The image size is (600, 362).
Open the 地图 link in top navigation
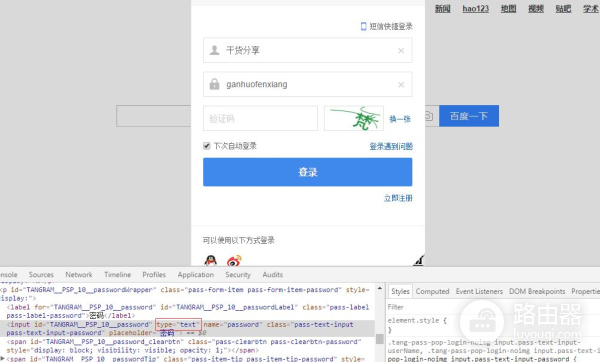click(x=509, y=8)
